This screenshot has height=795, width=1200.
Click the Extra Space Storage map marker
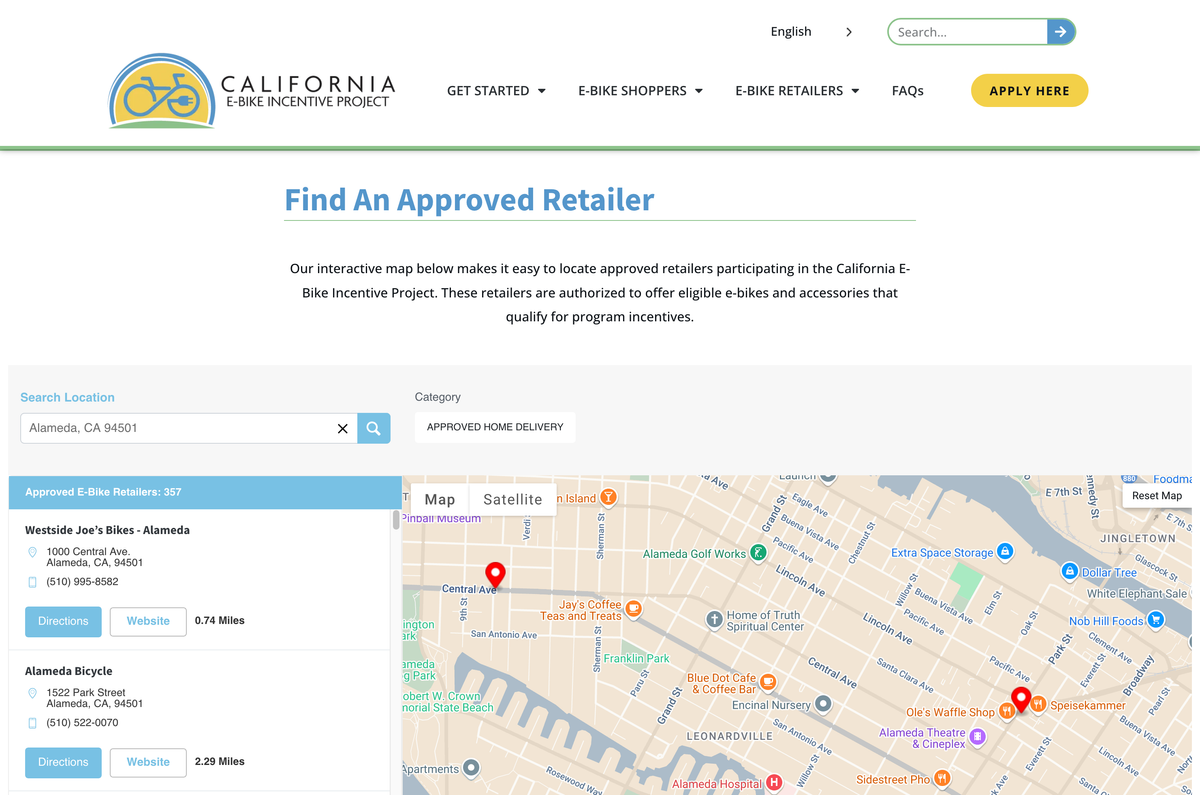tap(1006, 552)
